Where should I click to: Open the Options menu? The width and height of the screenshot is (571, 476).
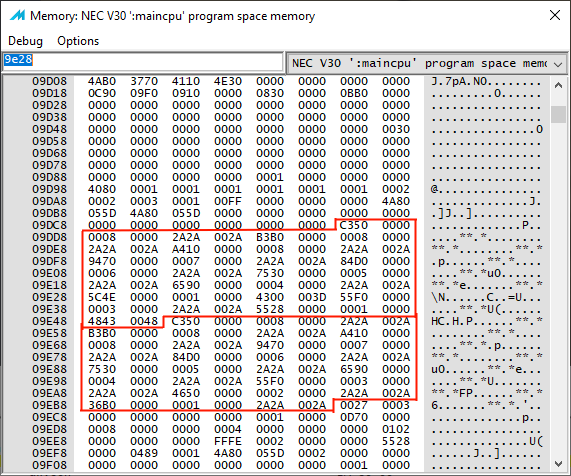(78, 41)
